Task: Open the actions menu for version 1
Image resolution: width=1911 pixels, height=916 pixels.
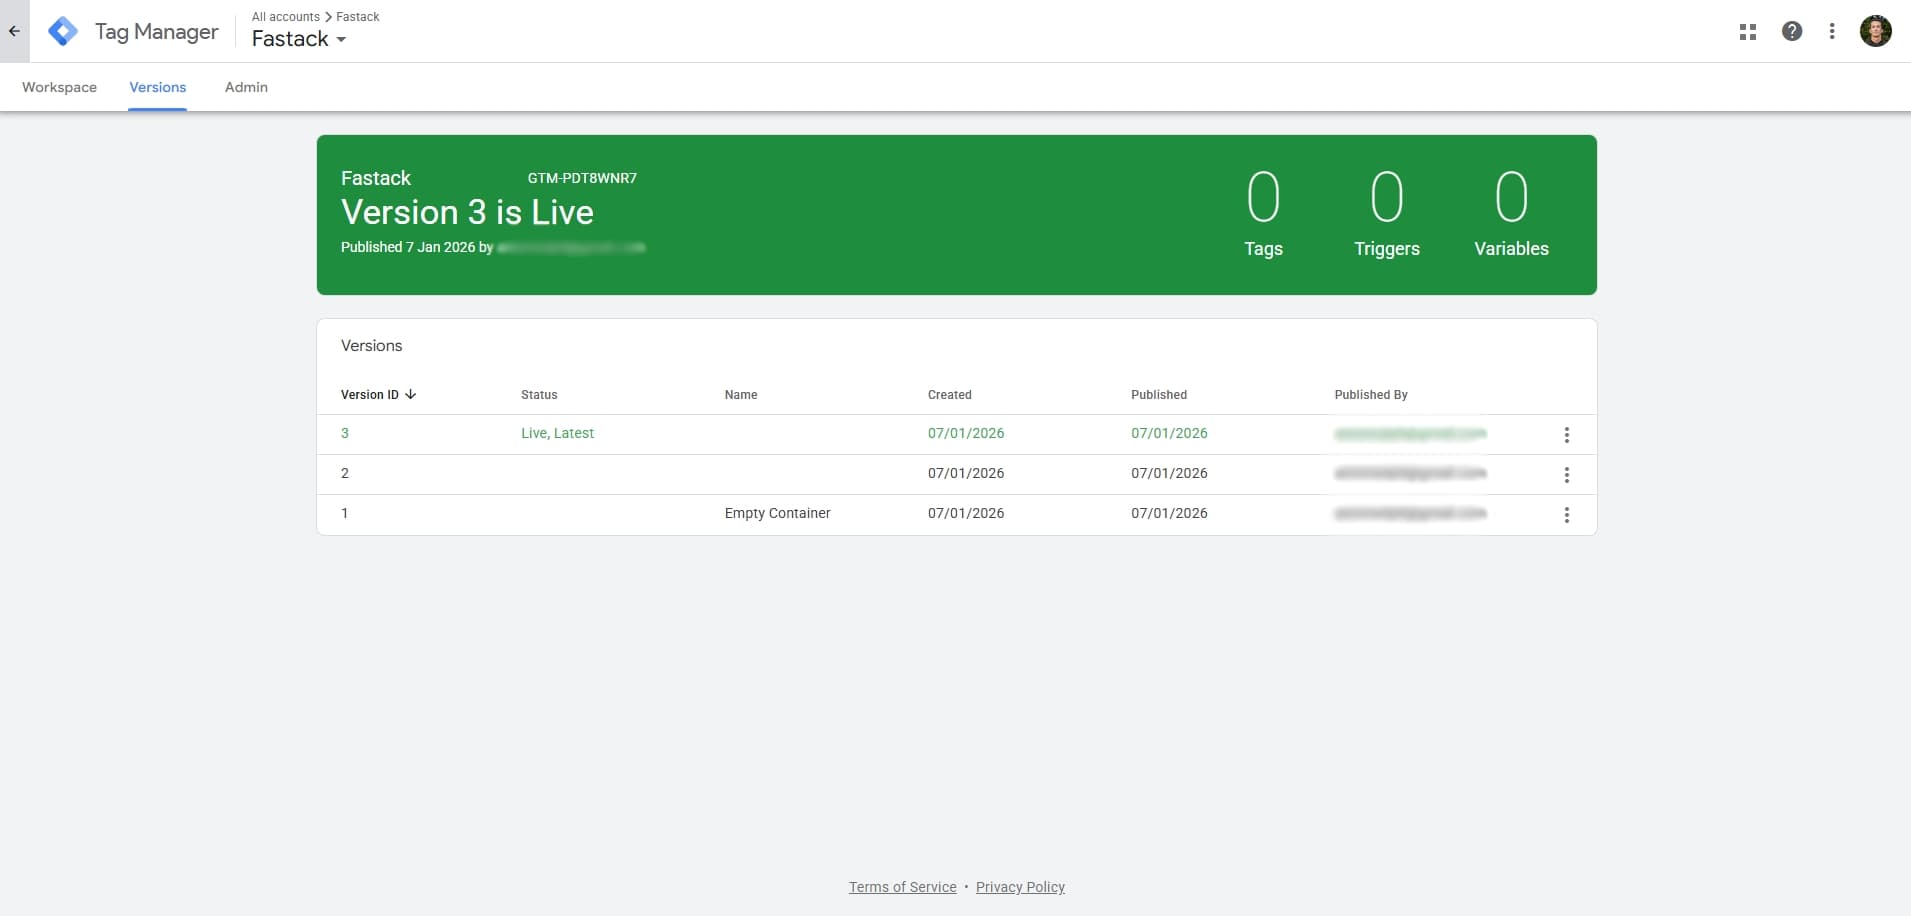Action: pos(1567,515)
